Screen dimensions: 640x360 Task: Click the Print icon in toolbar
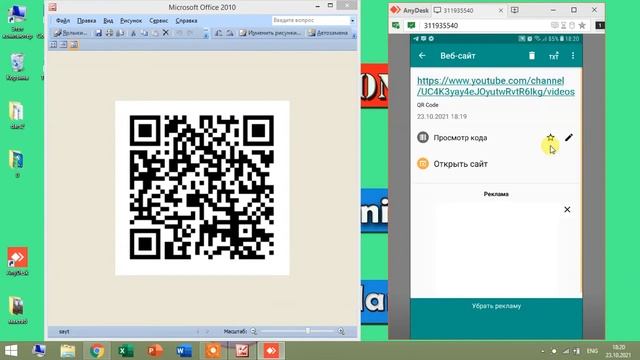click(x=109, y=33)
